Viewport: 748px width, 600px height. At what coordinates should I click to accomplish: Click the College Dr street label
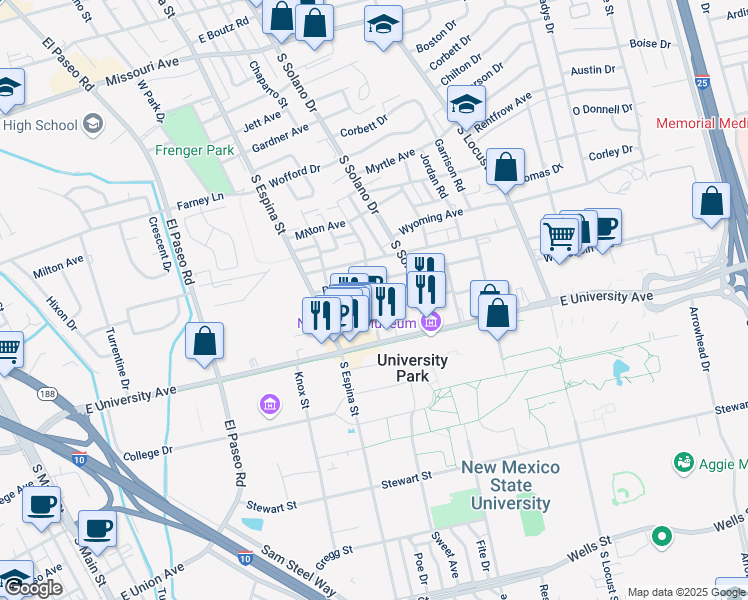(x=148, y=453)
